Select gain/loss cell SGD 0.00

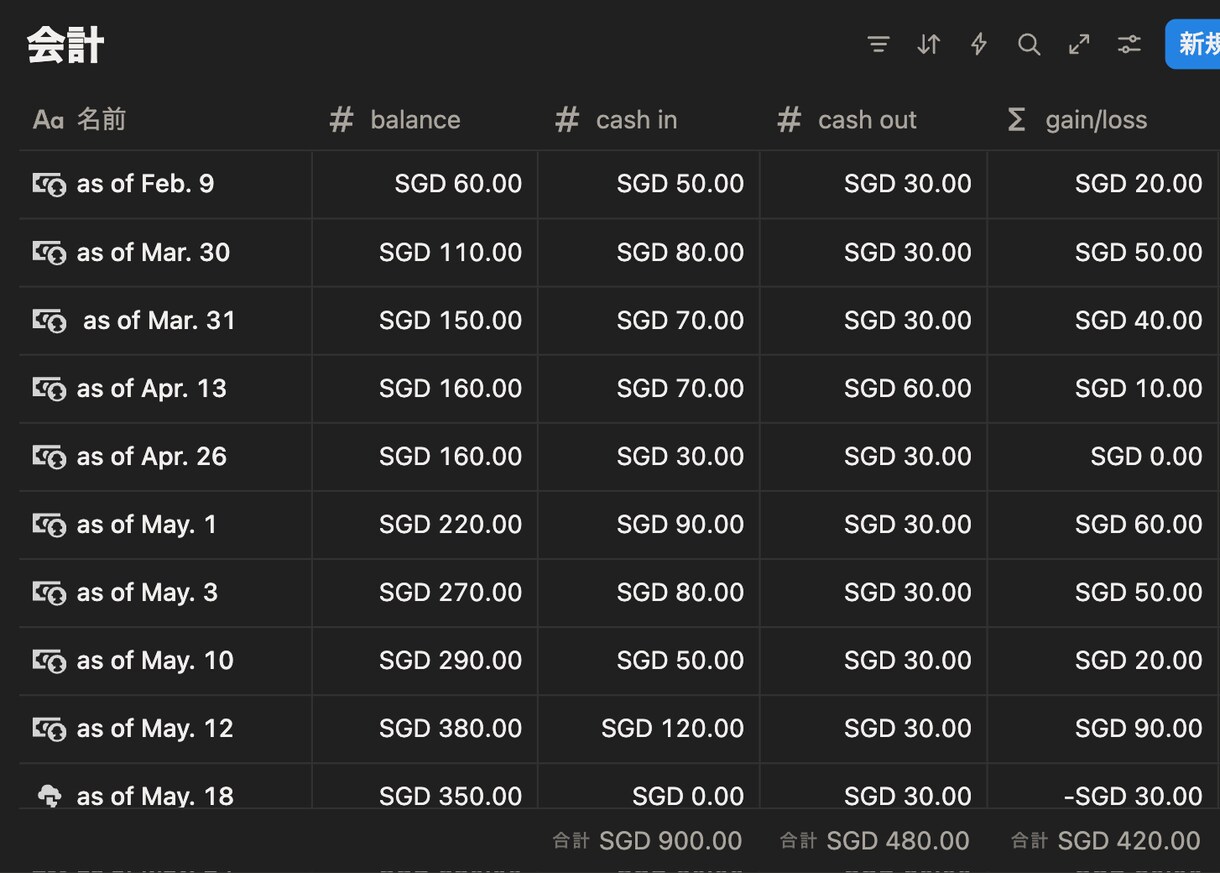pos(1104,456)
